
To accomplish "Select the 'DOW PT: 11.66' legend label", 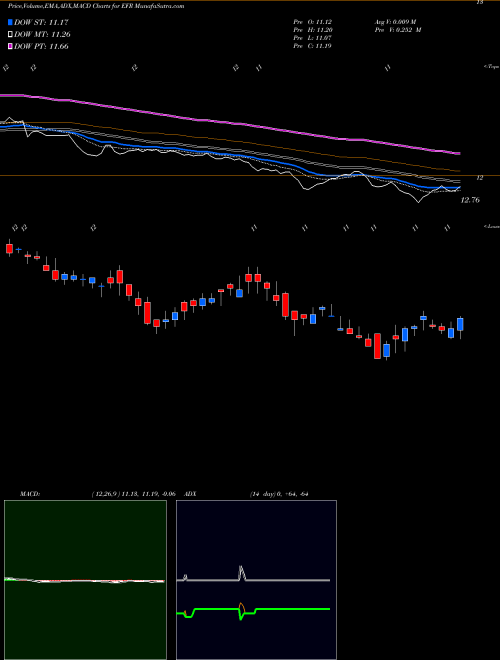I will pos(42,46).
